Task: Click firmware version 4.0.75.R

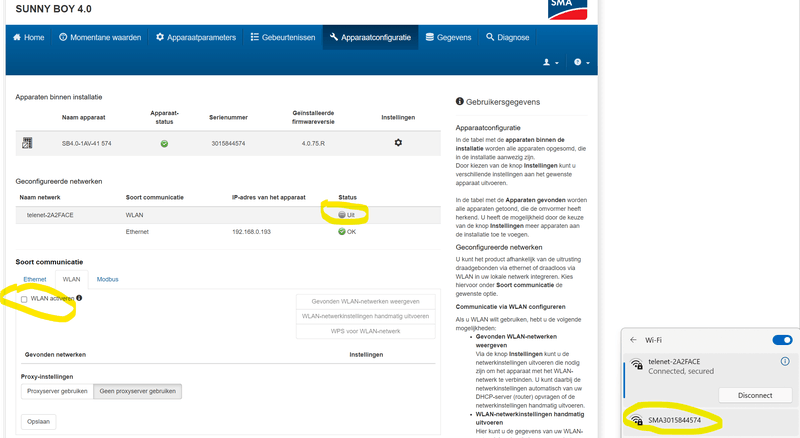Action: pos(313,143)
